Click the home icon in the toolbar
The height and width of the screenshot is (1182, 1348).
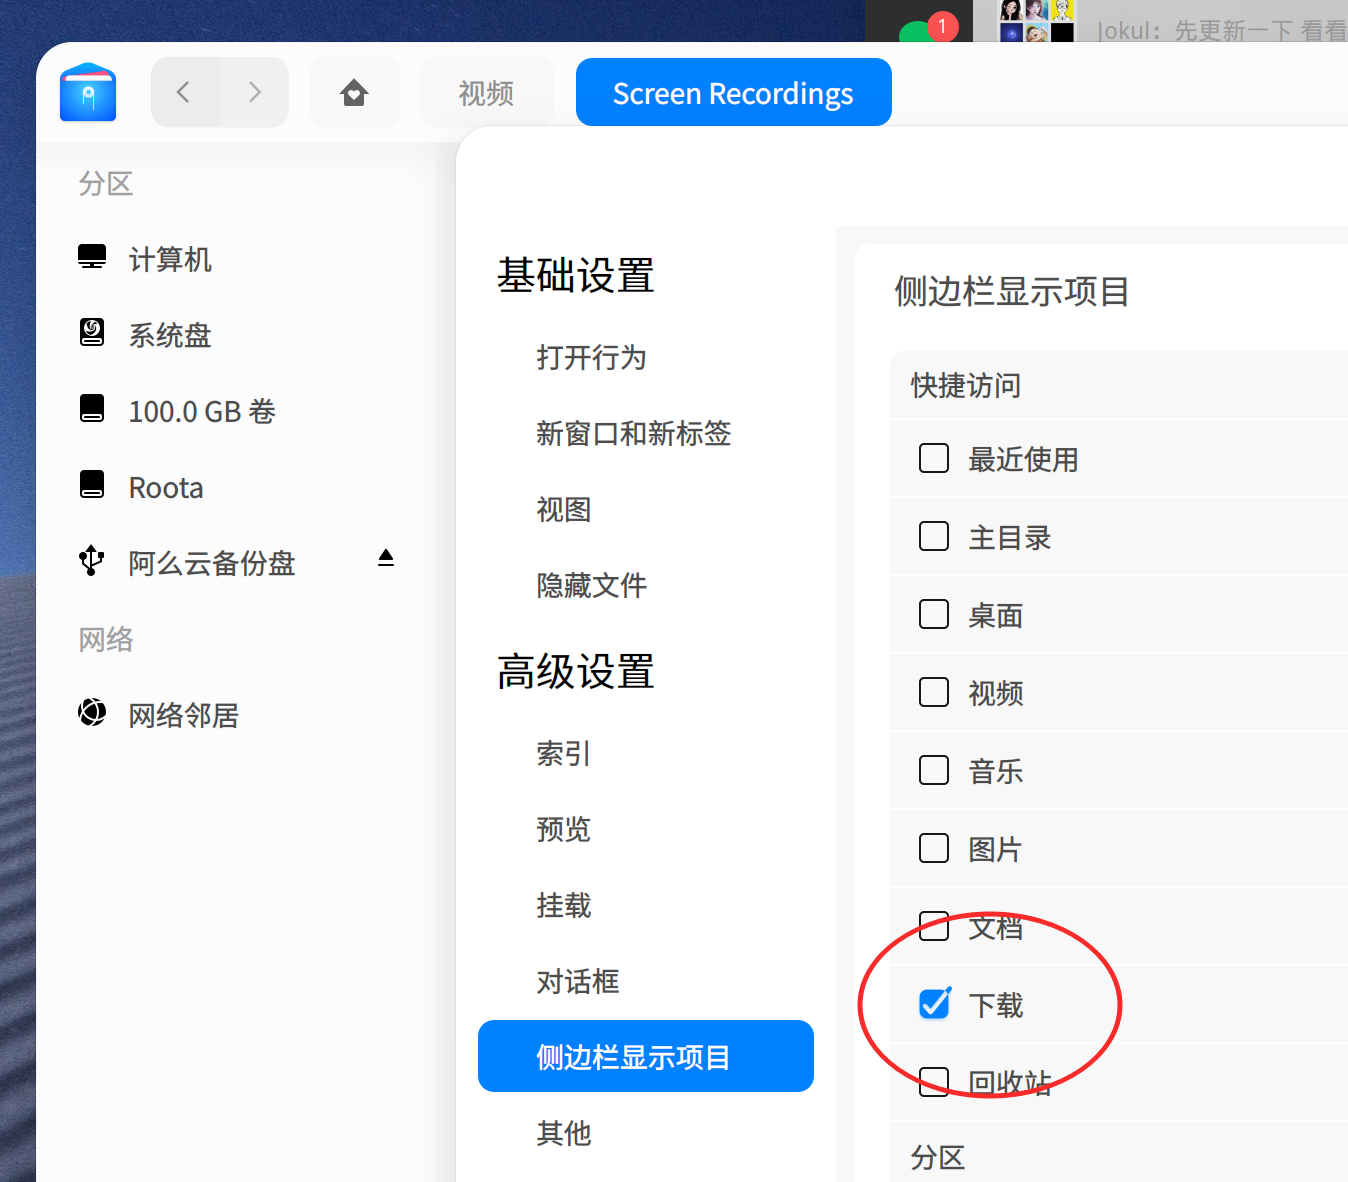[354, 91]
